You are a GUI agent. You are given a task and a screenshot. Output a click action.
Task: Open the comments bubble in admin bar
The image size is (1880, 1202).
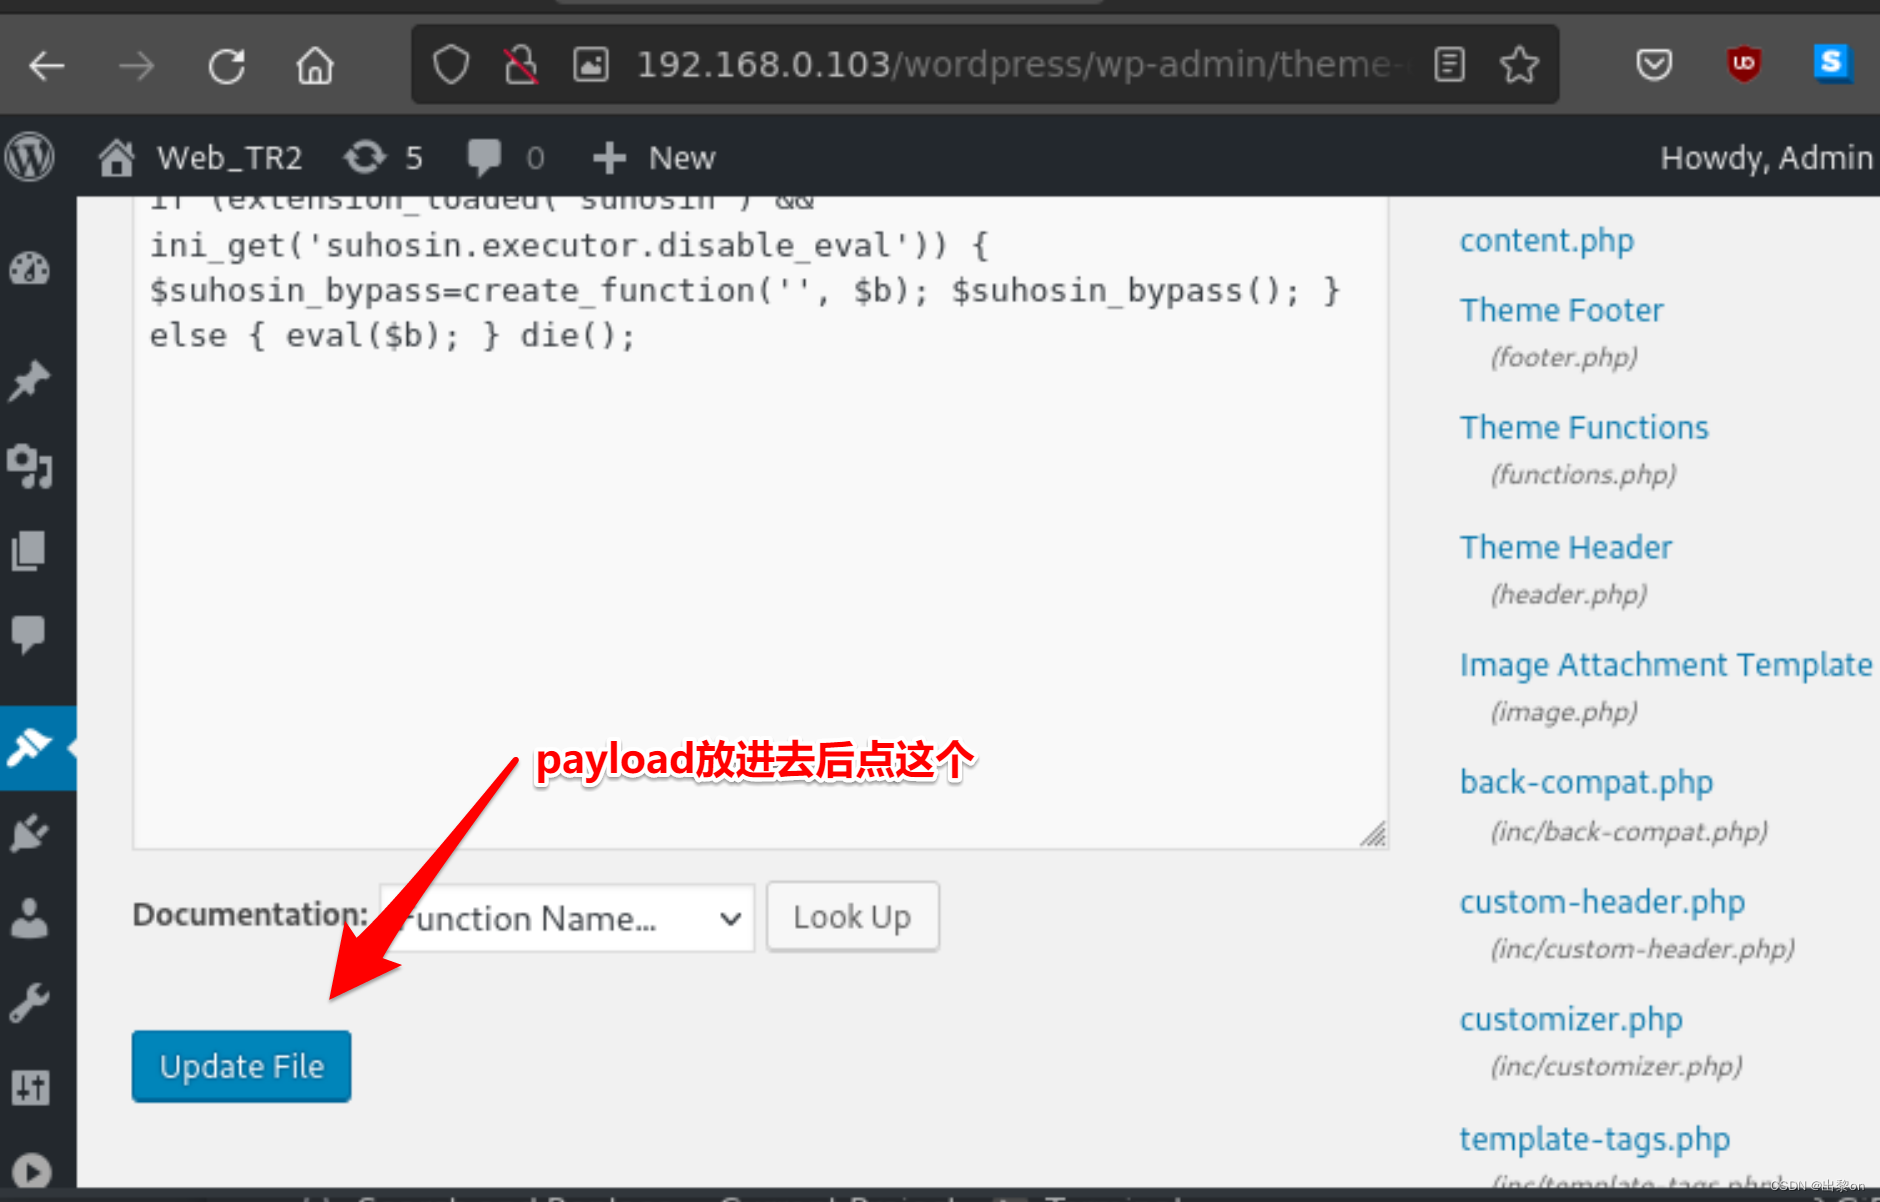click(505, 157)
